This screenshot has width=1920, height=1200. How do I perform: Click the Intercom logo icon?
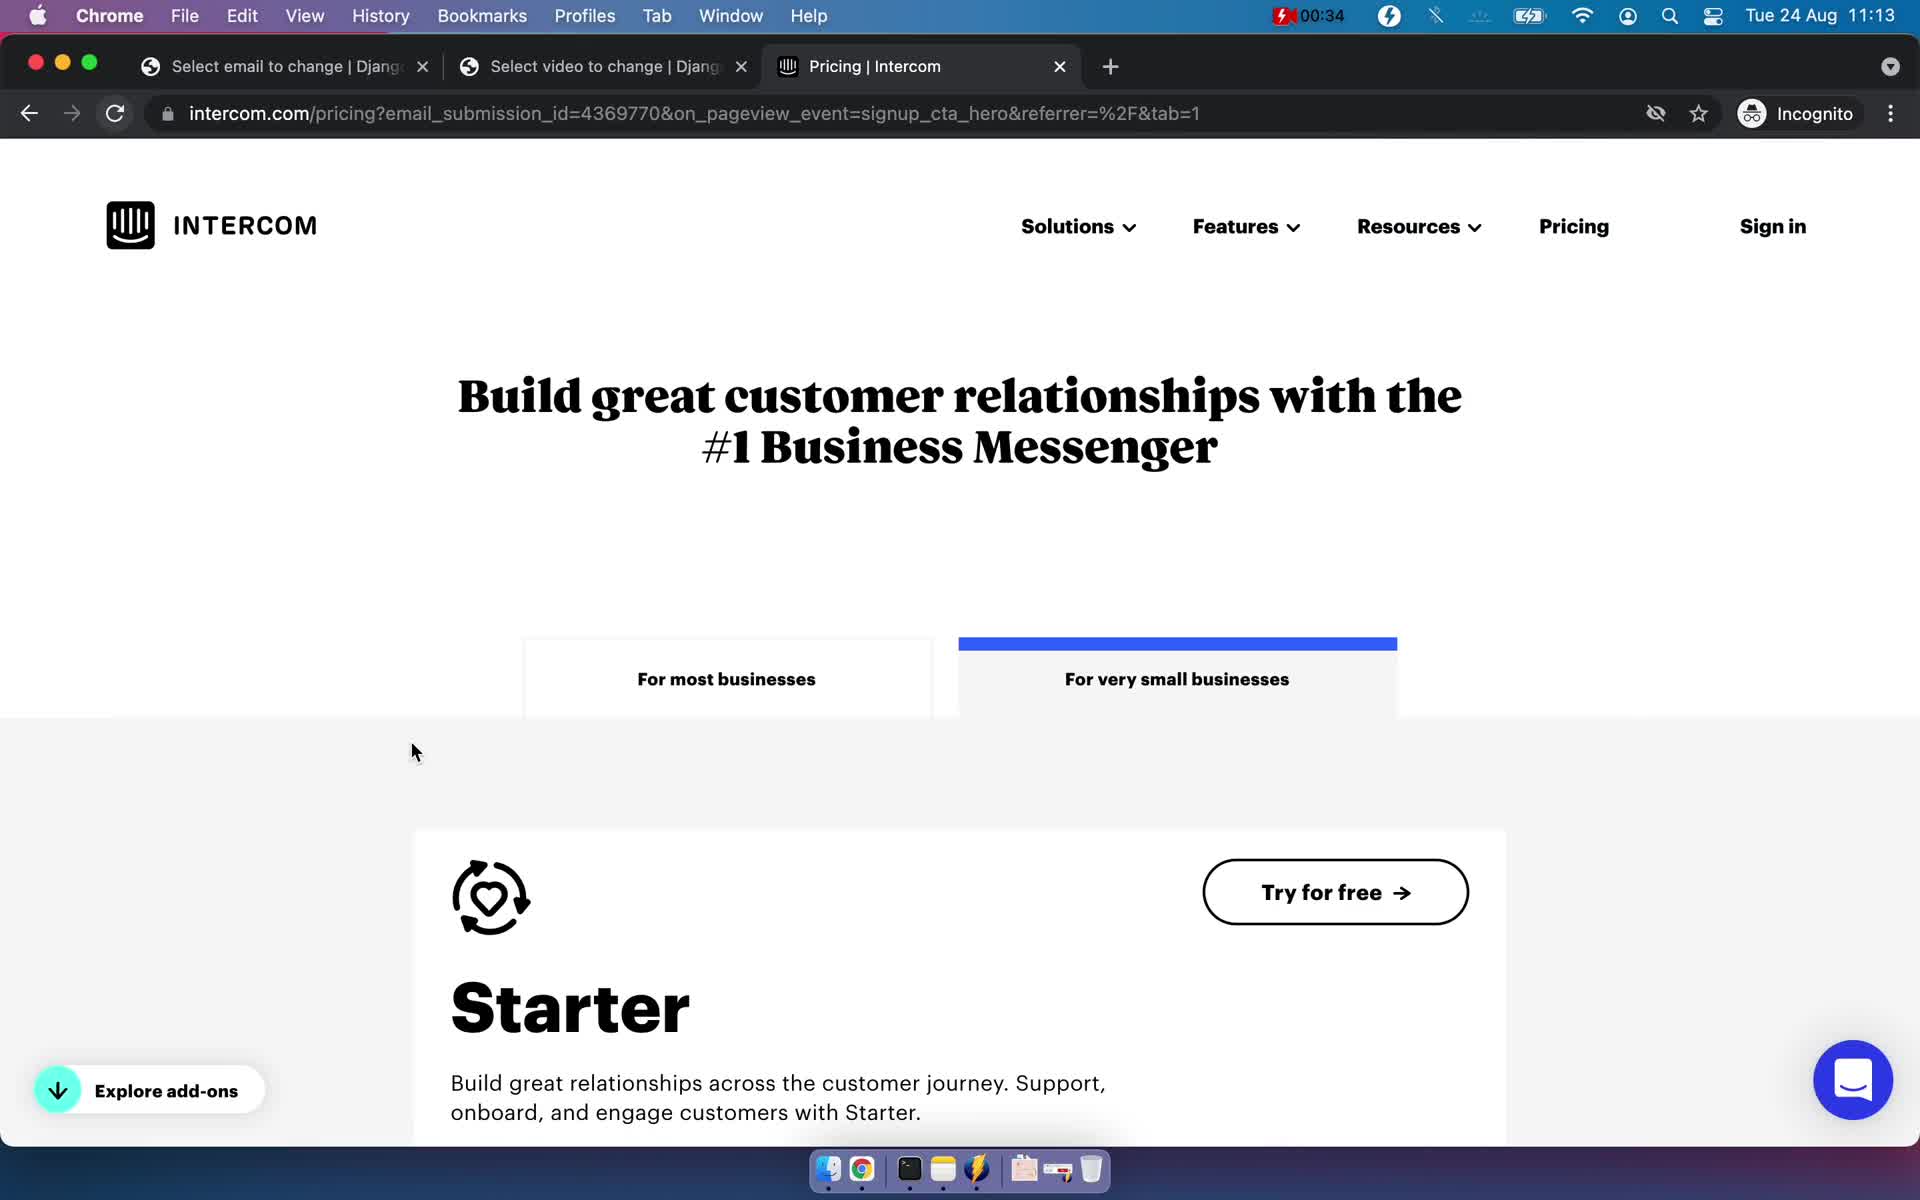coord(130,225)
